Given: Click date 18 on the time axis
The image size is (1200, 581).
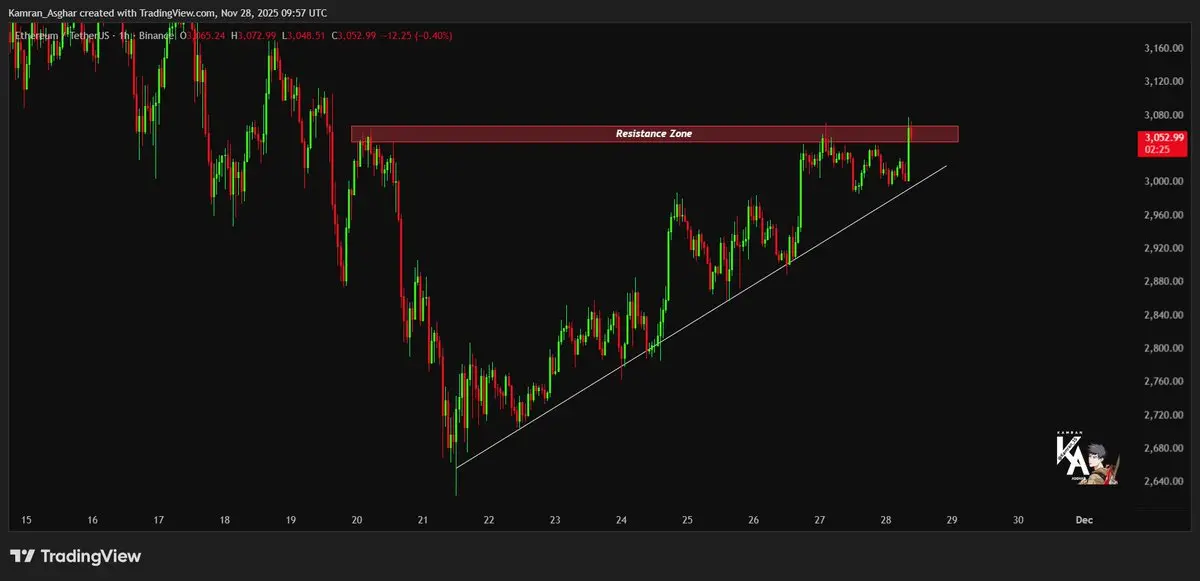Looking at the screenshot, I should 224,520.
